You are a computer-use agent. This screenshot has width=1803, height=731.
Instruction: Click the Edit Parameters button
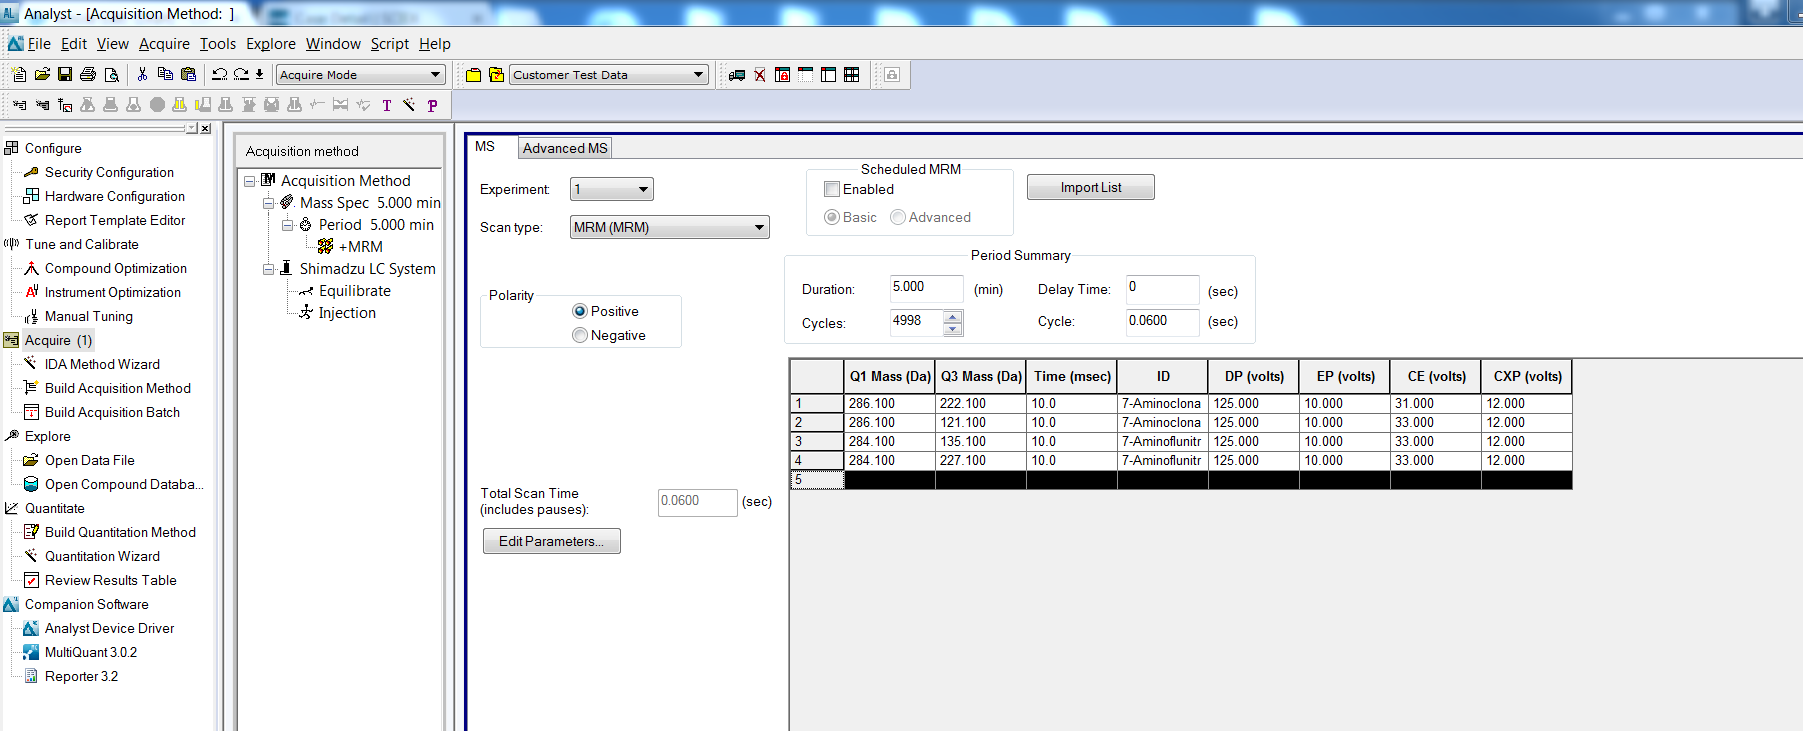pyautogui.click(x=551, y=541)
